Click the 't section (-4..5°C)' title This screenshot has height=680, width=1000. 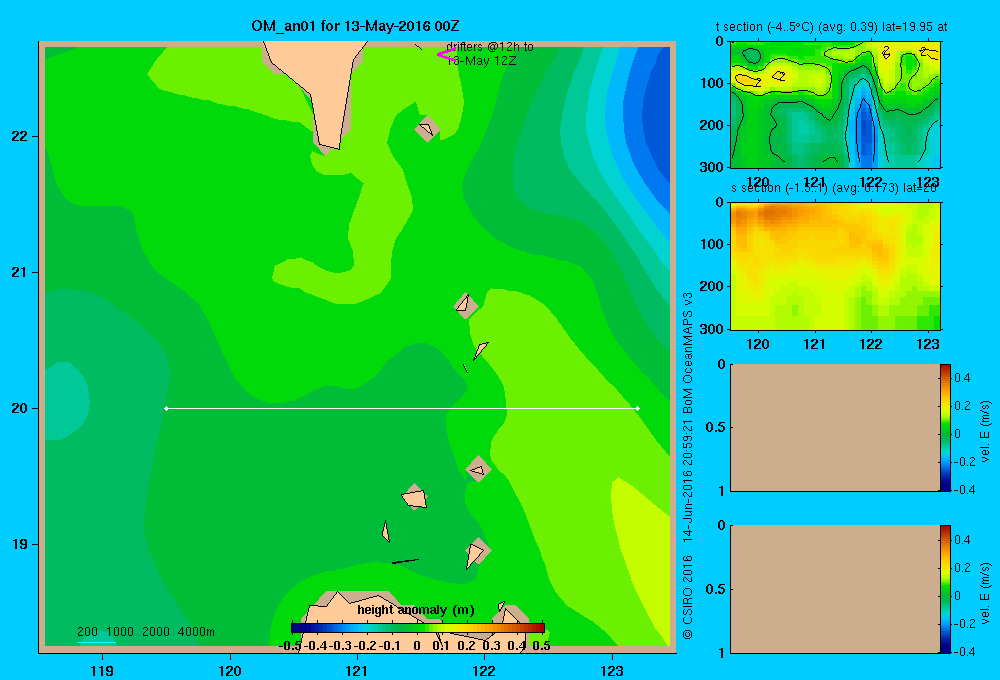(831, 27)
